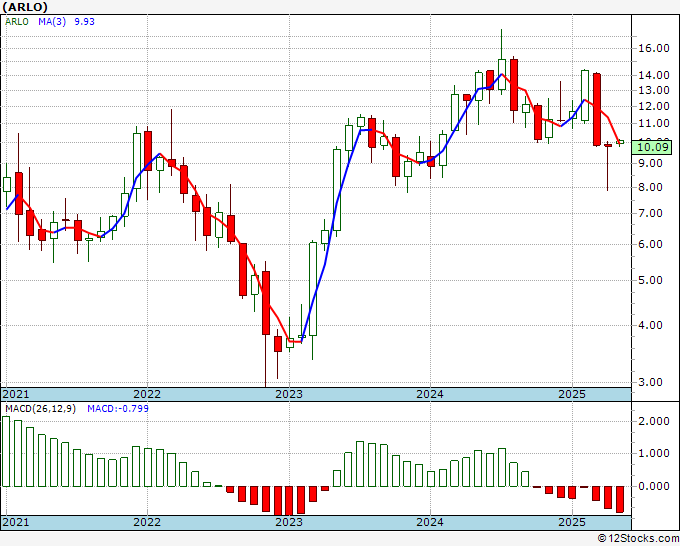Click 2022 on the MACD panel time axis

pyautogui.click(x=147, y=522)
